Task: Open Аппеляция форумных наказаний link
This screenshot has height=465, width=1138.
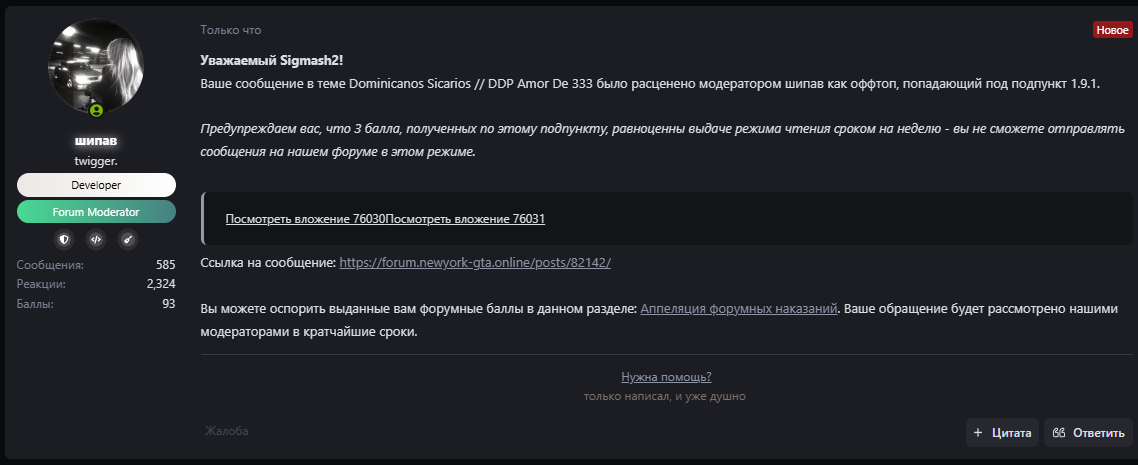Action: coord(740,308)
